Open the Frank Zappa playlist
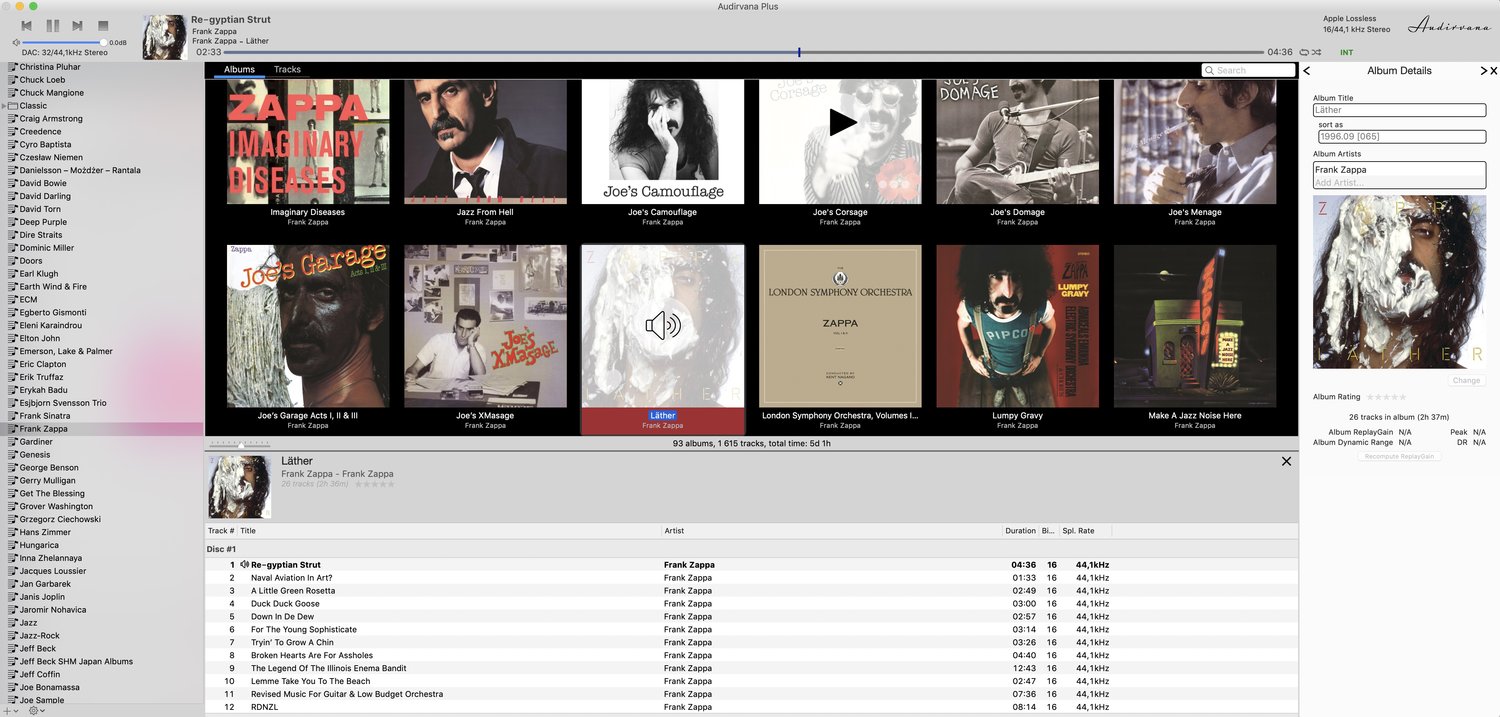The height and width of the screenshot is (717, 1500). [102, 429]
